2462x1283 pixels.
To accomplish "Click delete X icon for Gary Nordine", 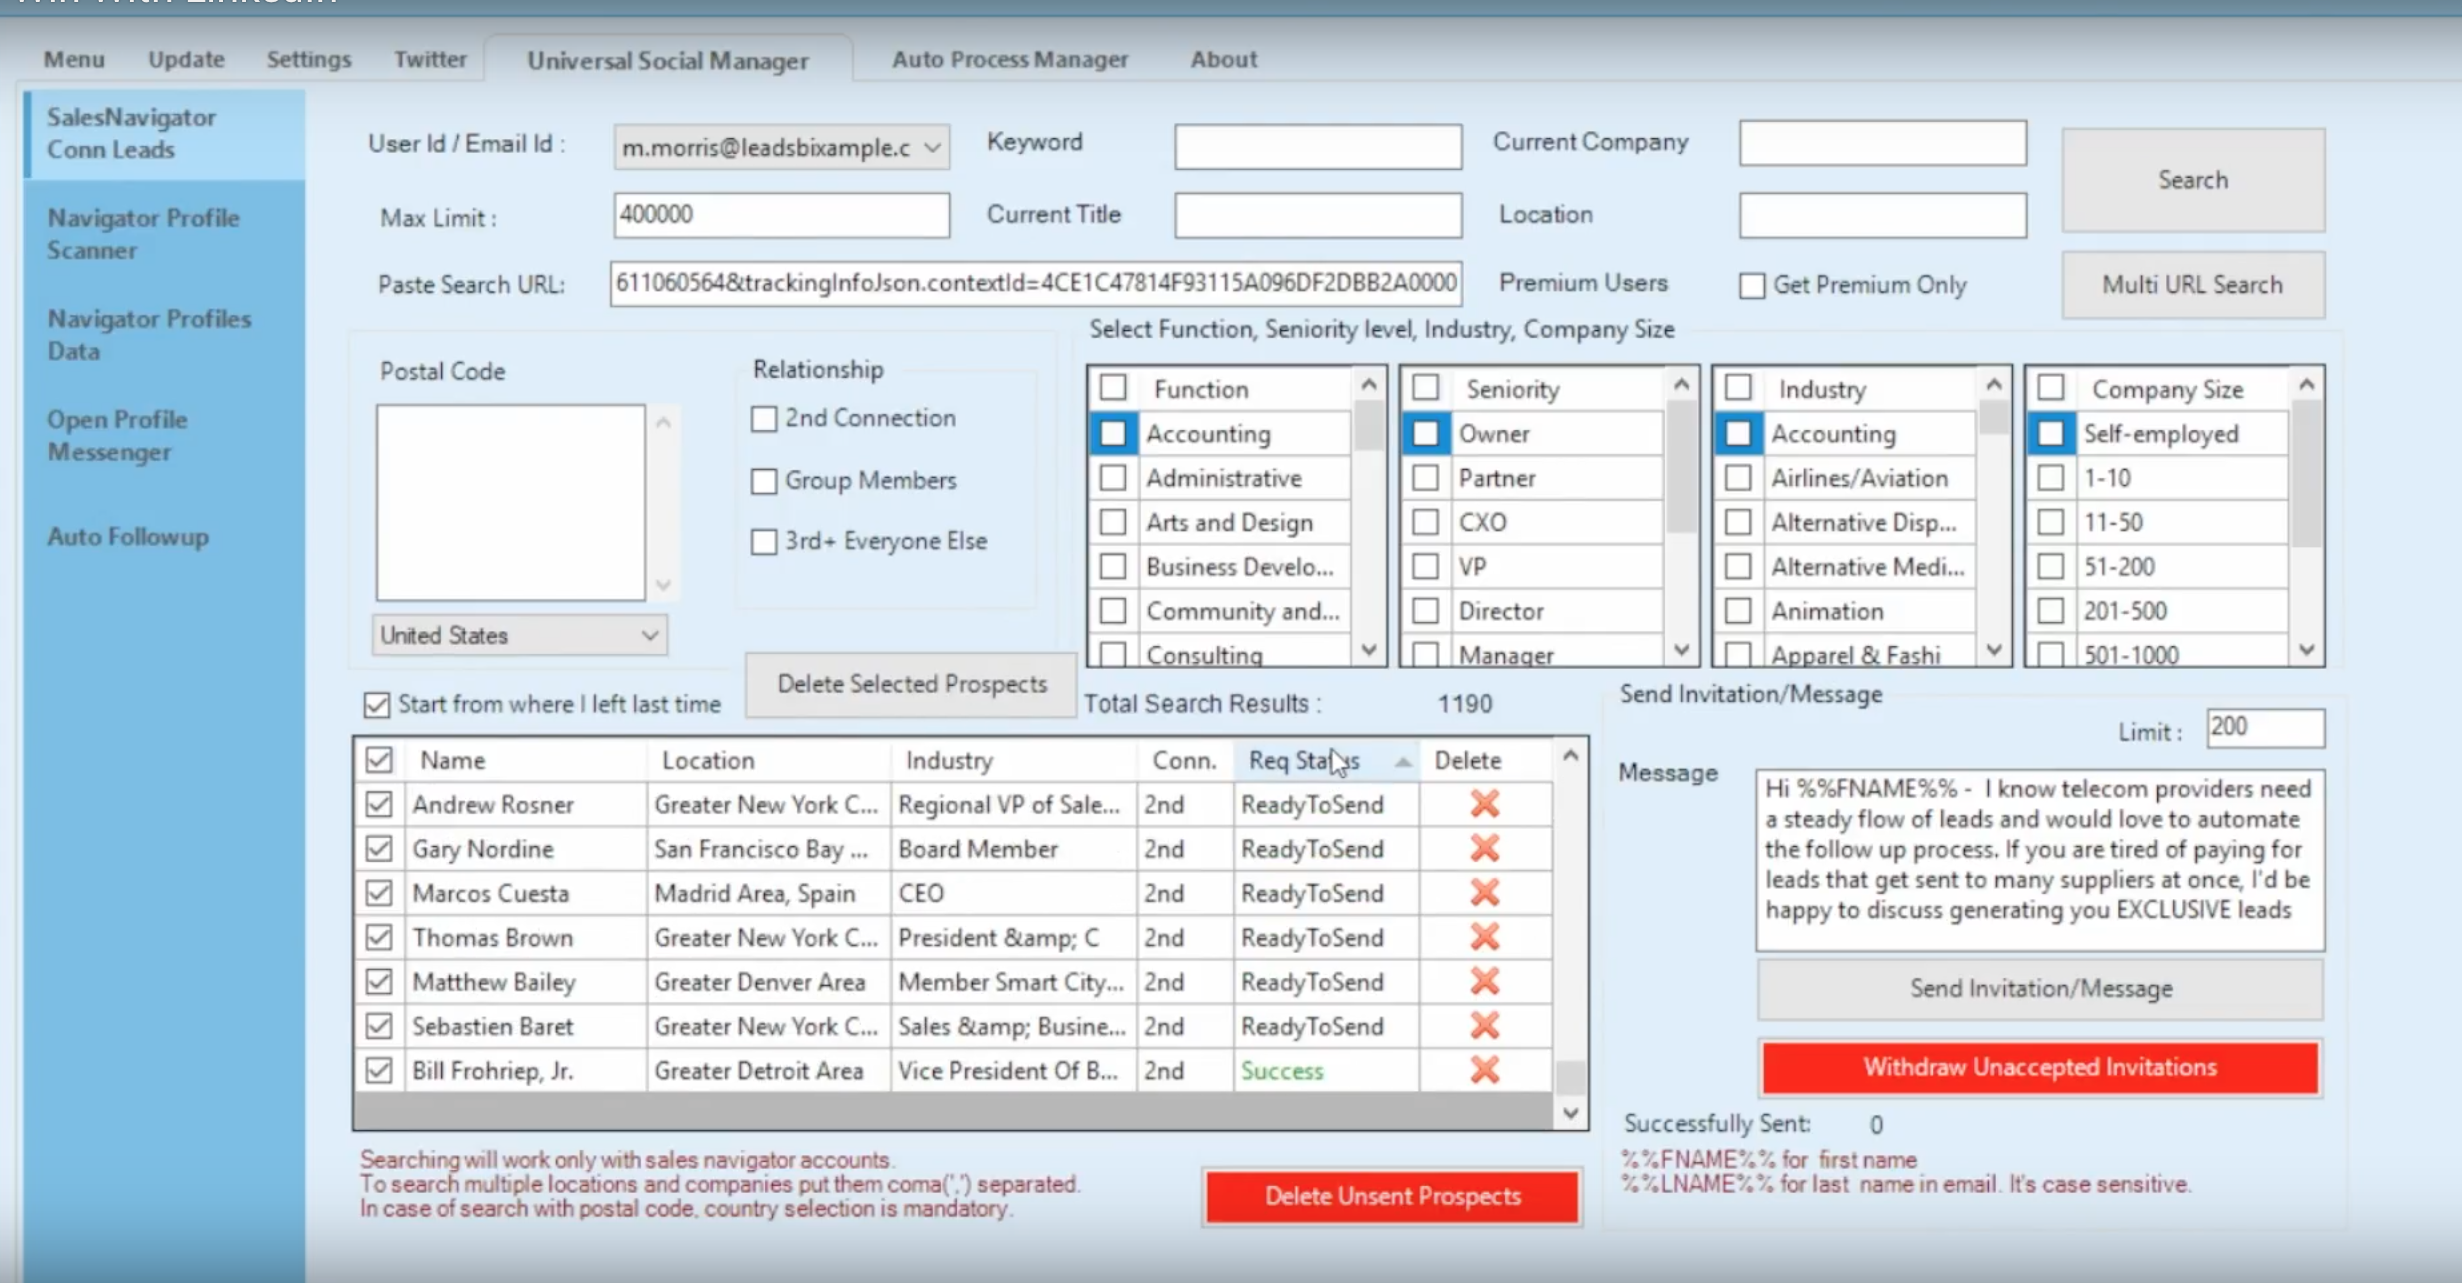I will (x=1484, y=848).
